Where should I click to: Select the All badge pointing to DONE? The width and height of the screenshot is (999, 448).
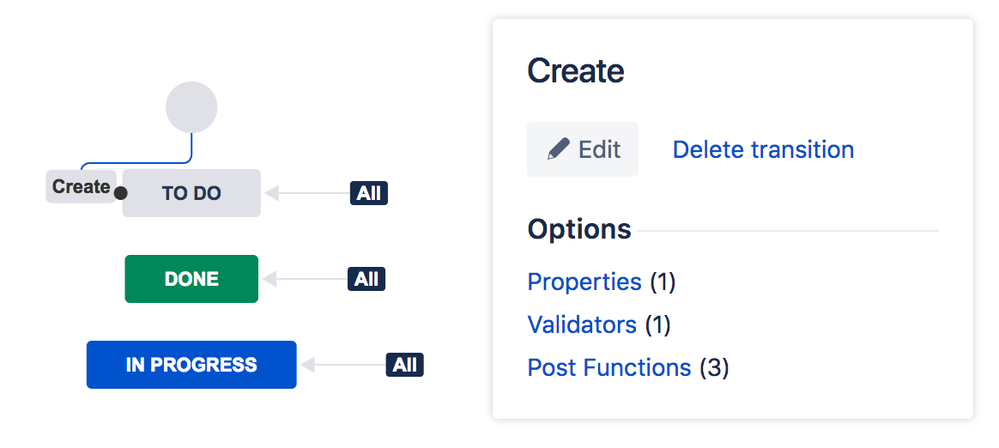[366, 279]
